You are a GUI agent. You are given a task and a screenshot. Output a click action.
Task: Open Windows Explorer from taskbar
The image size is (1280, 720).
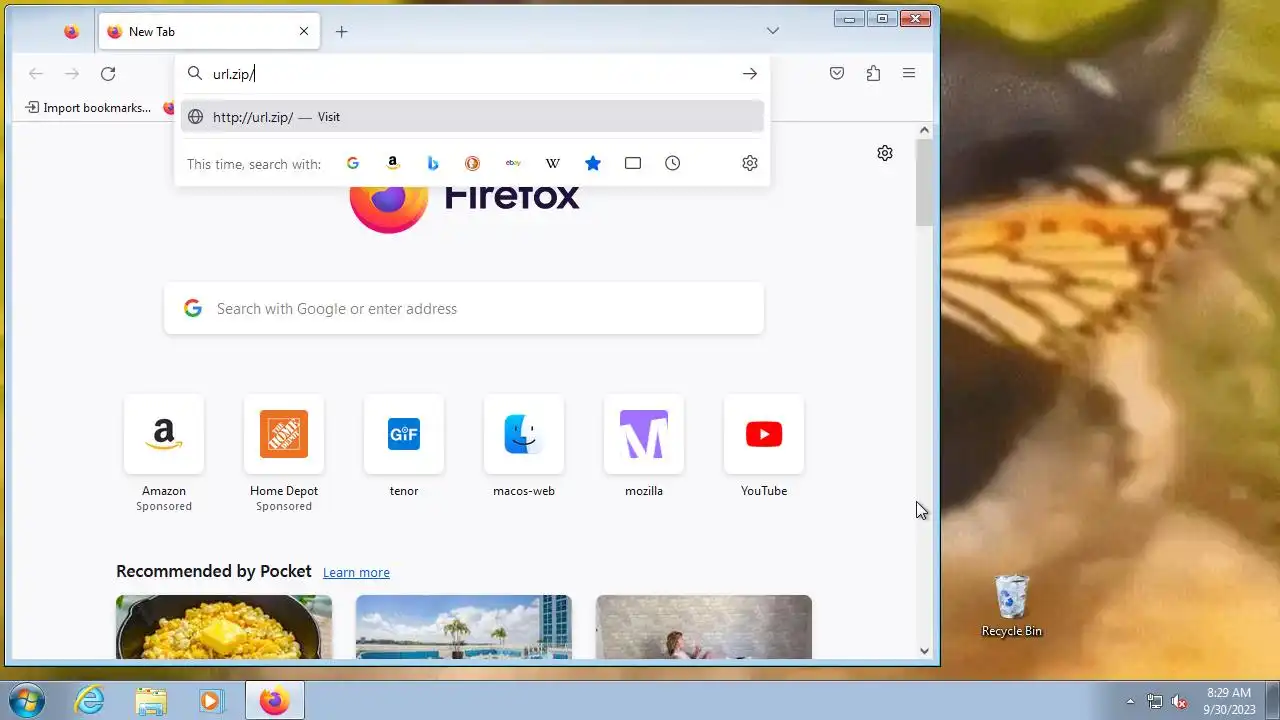pyautogui.click(x=151, y=700)
